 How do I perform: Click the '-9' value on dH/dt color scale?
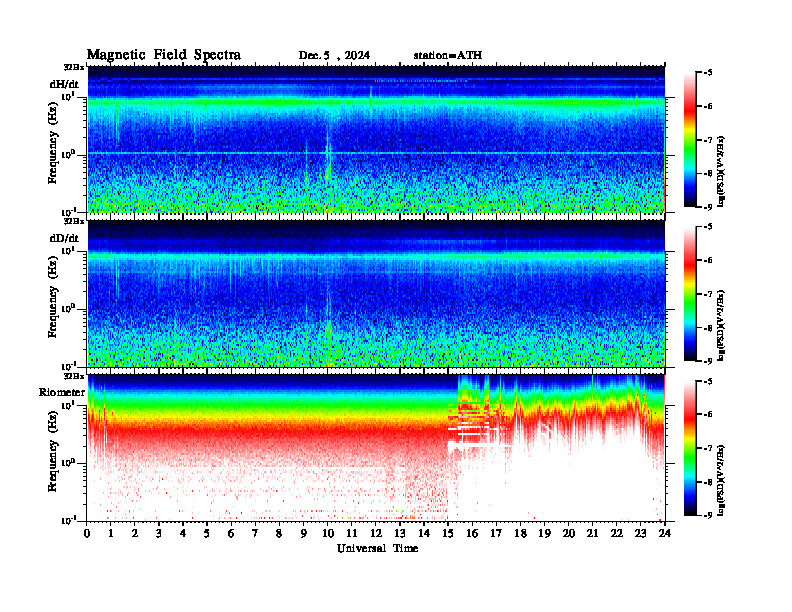708,207
